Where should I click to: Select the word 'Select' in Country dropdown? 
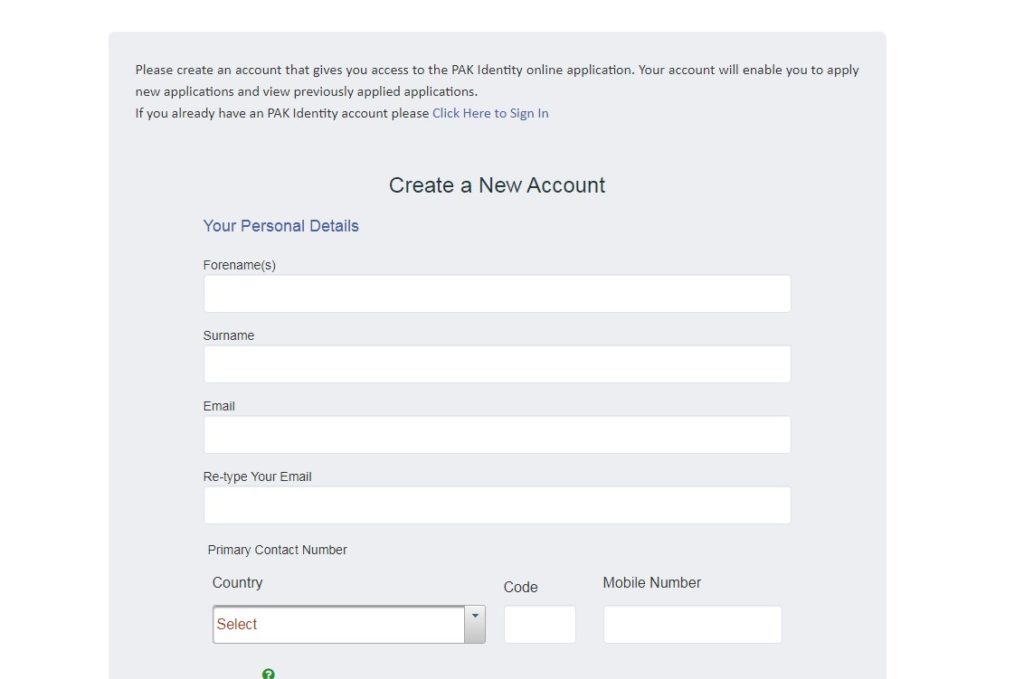coord(236,623)
